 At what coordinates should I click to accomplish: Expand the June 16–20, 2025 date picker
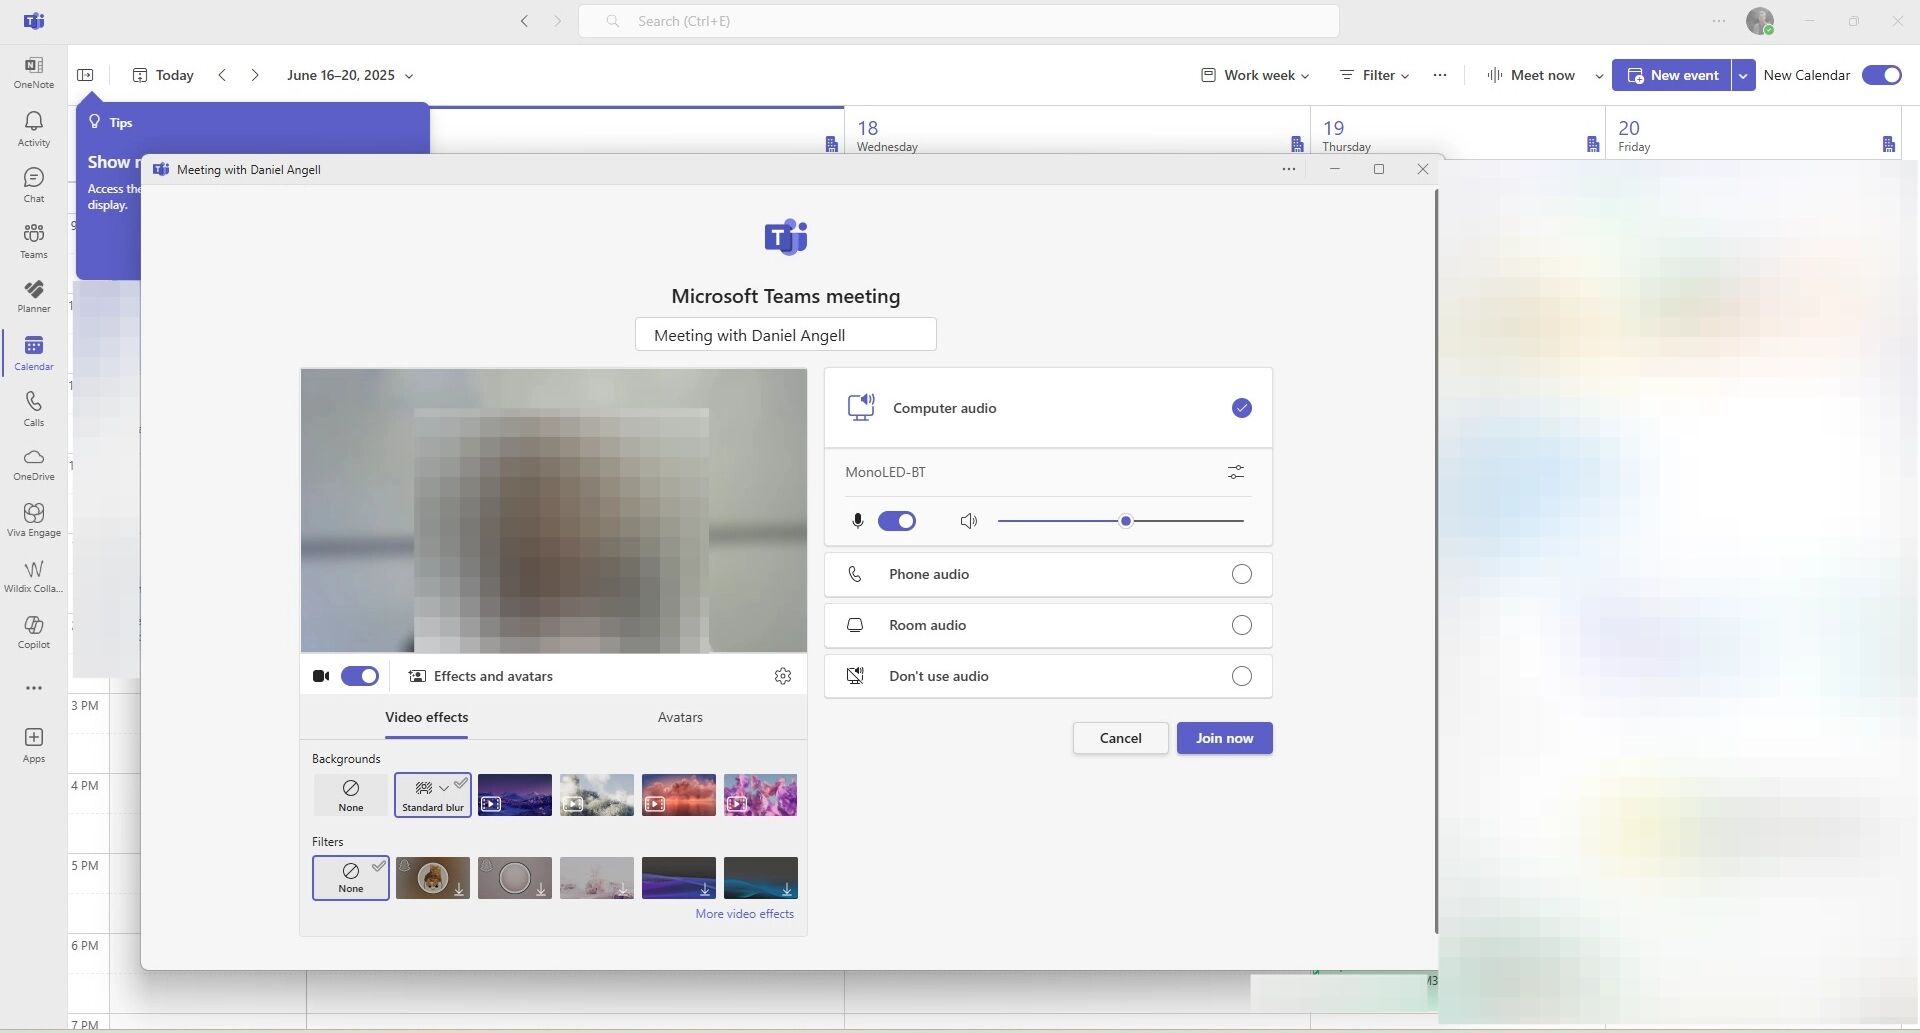coord(350,75)
